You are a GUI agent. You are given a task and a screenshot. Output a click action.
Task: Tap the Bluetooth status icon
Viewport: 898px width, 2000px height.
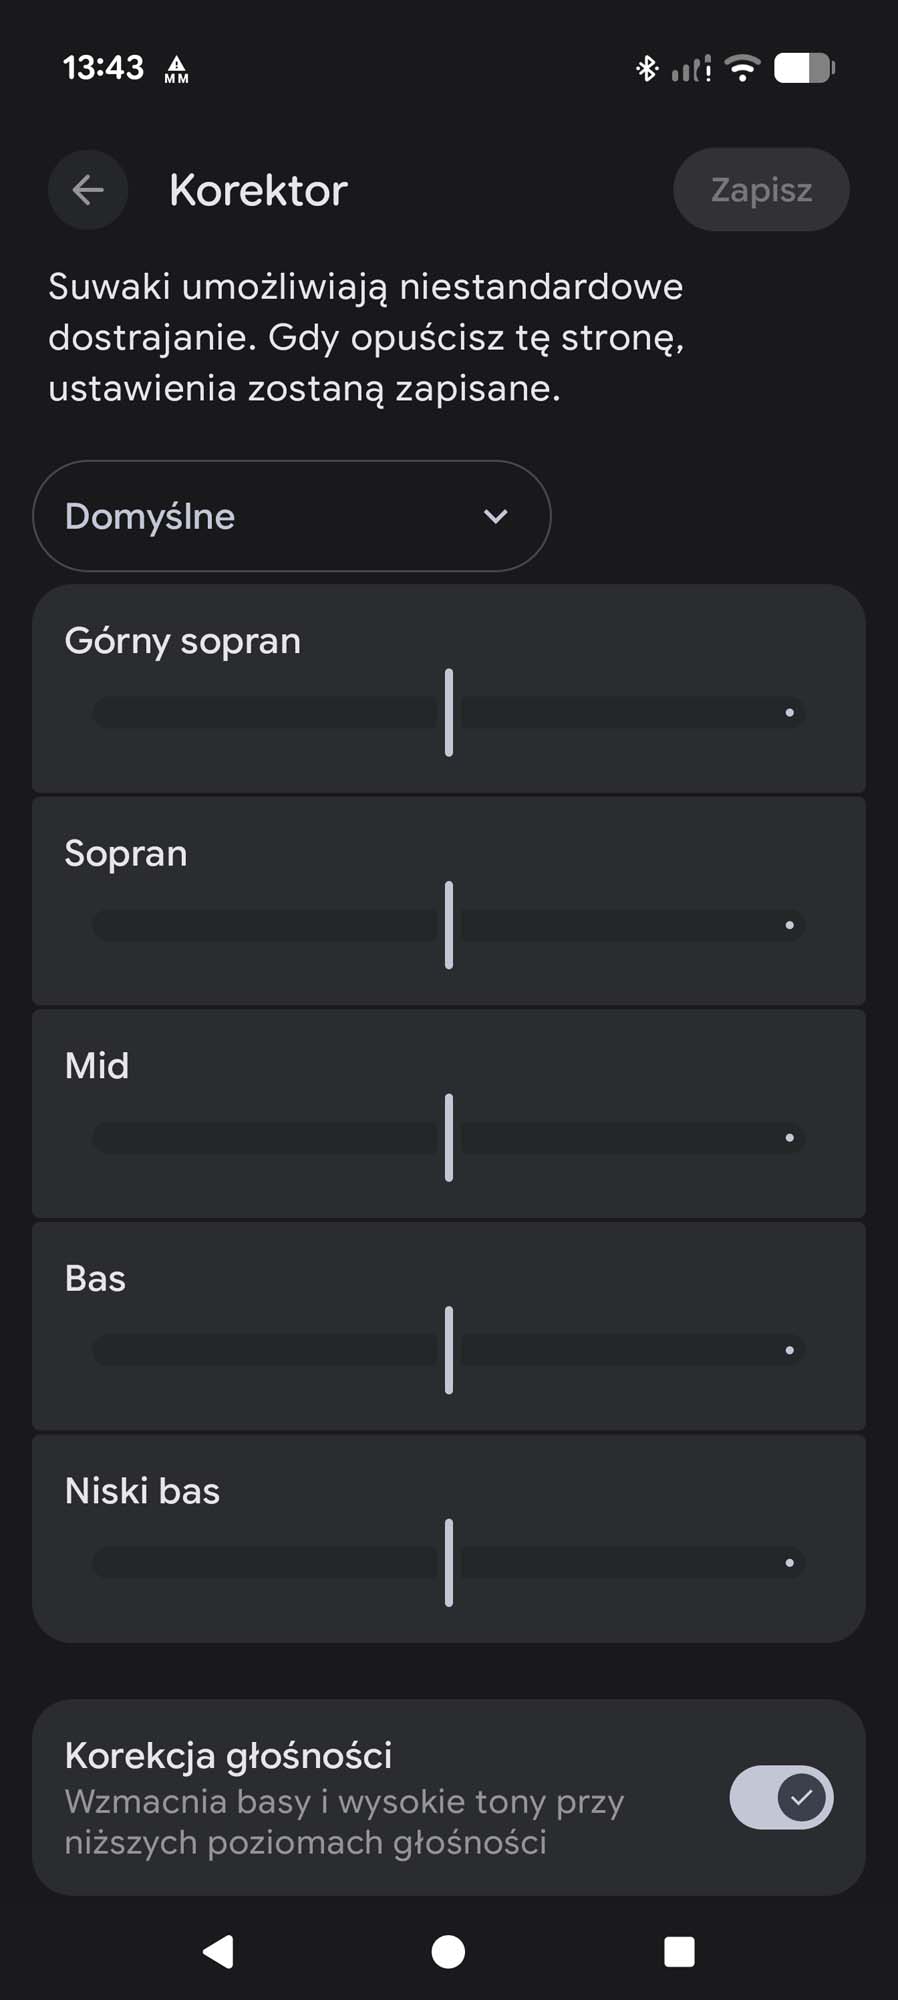(647, 68)
